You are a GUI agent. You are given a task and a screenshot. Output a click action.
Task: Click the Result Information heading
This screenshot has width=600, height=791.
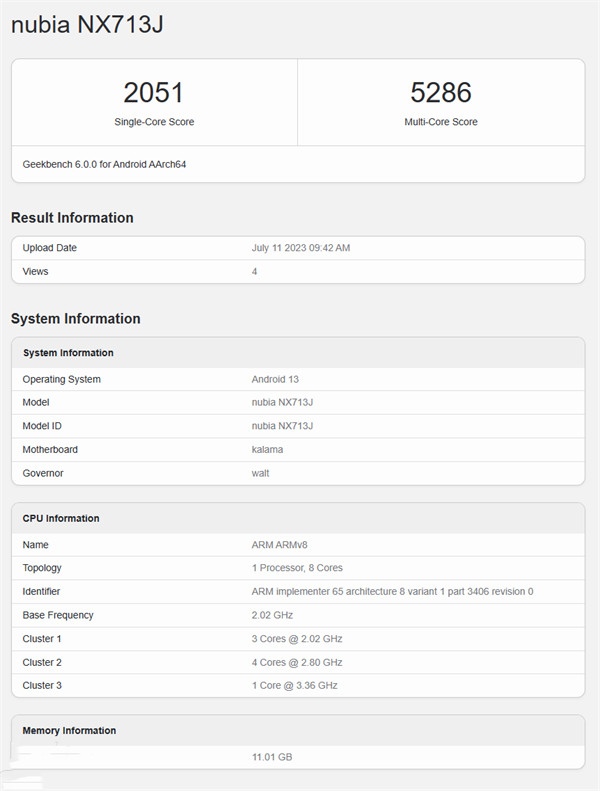72,217
